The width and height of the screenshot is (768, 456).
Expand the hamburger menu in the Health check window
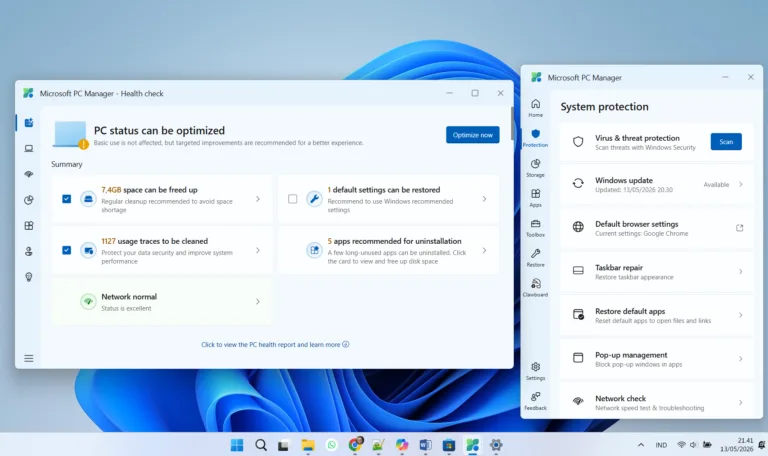tap(29, 359)
